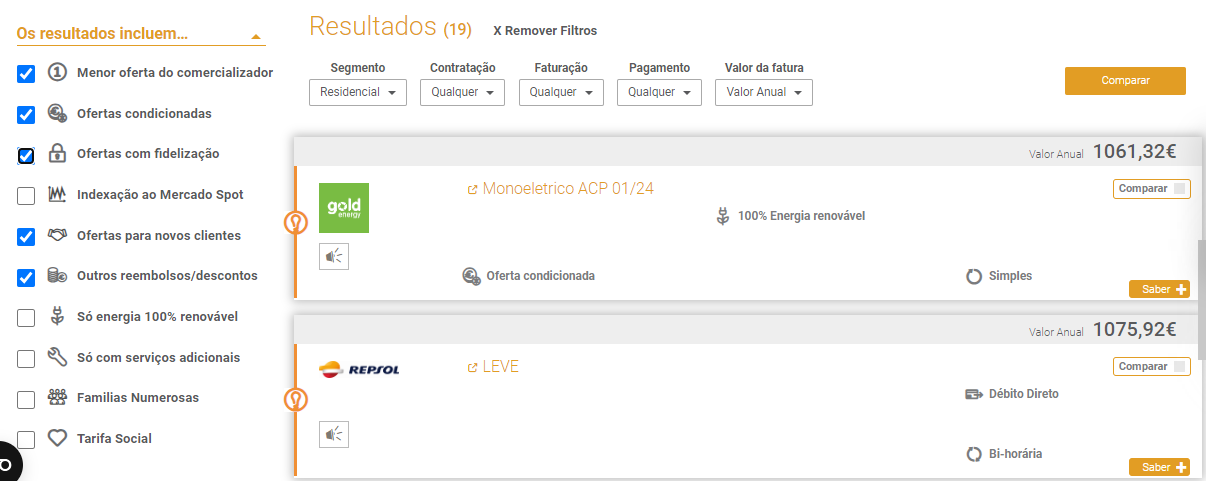Check the Comparar box for Monoeletrico offer
Viewport: 1206px width, 481px height.
click(x=1180, y=189)
